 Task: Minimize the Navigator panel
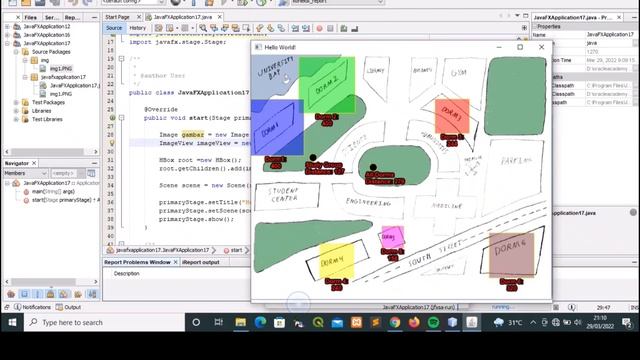pos(94,163)
